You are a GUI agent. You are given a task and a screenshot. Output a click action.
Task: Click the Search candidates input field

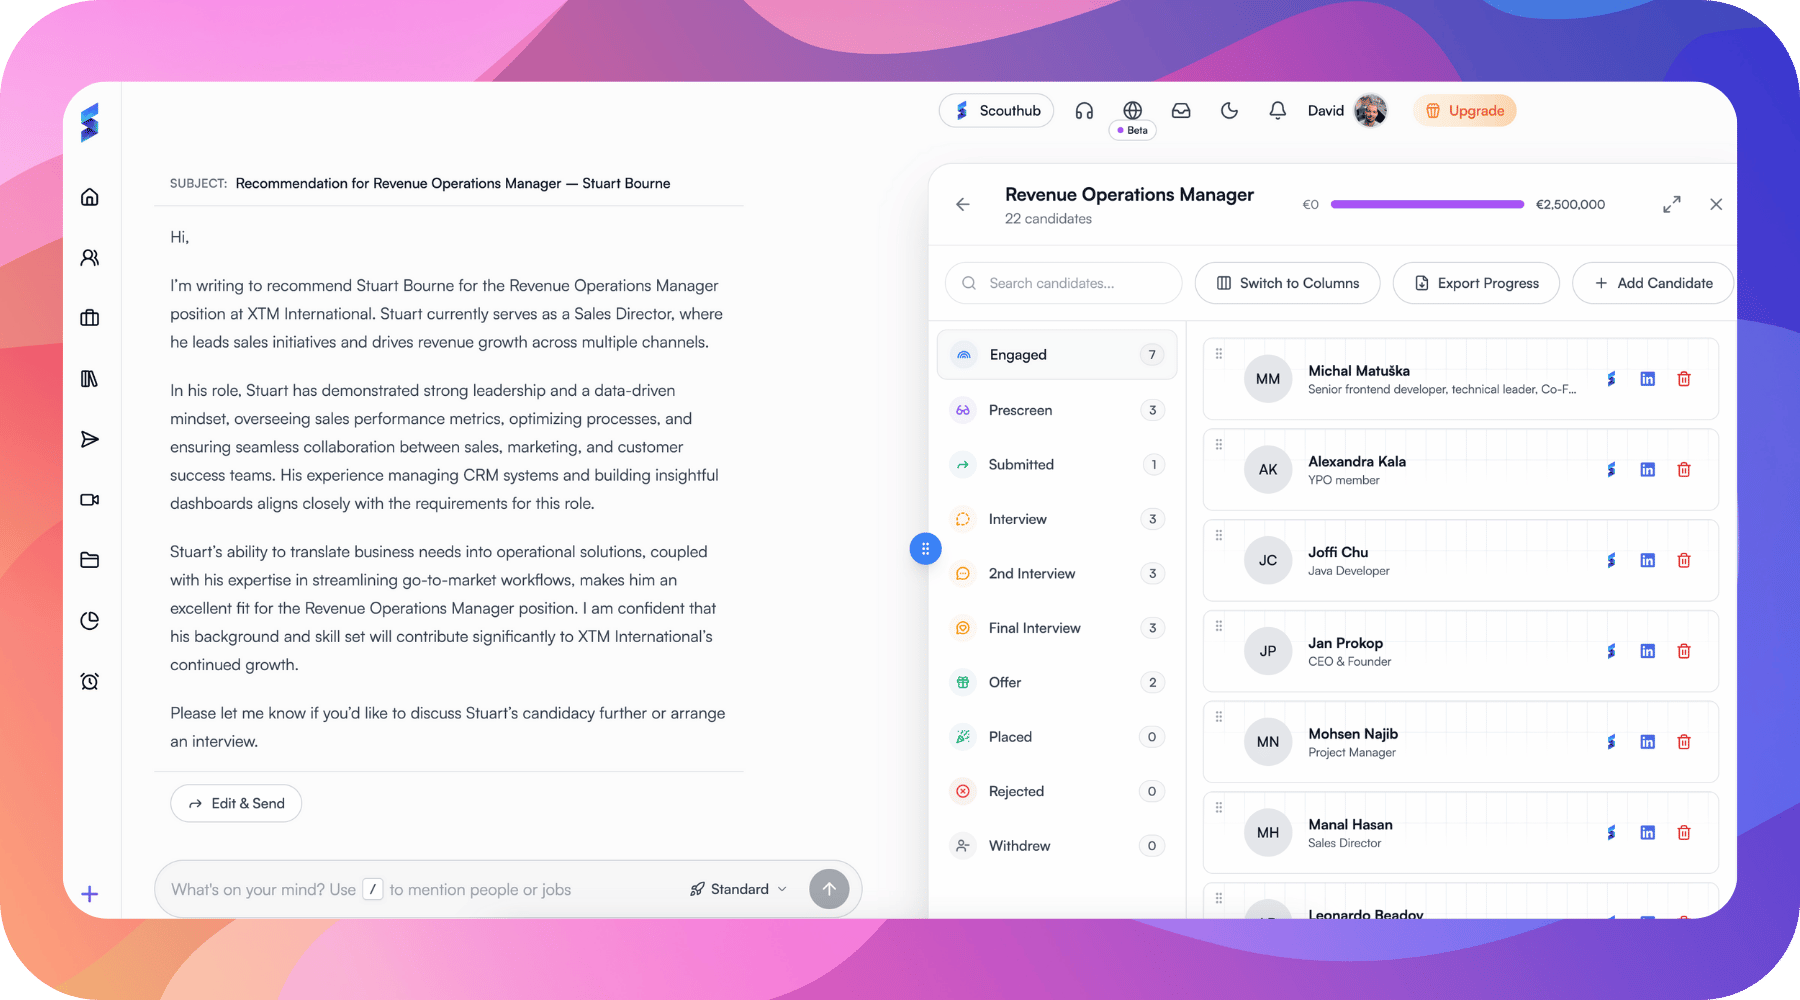point(1063,283)
